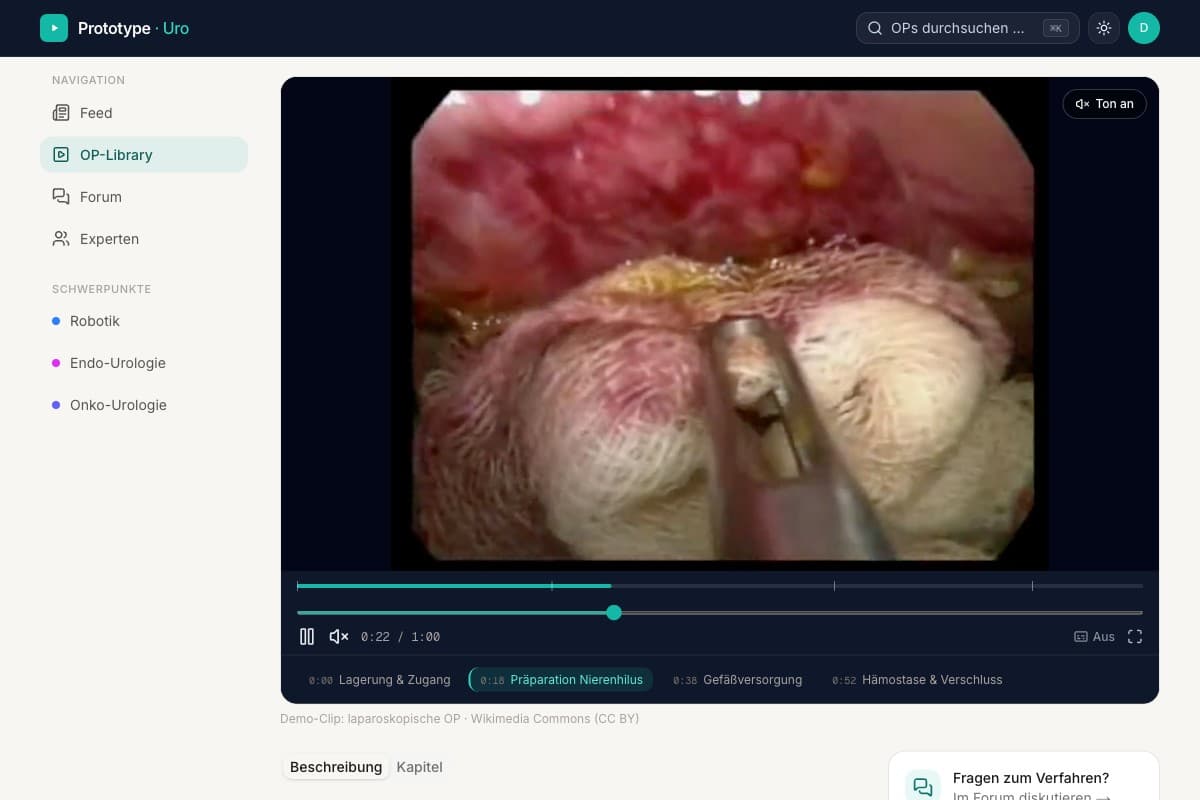This screenshot has height=800, width=1200.
Task: Switch to the Kapitel tab
Action: pyautogui.click(x=419, y=767)
